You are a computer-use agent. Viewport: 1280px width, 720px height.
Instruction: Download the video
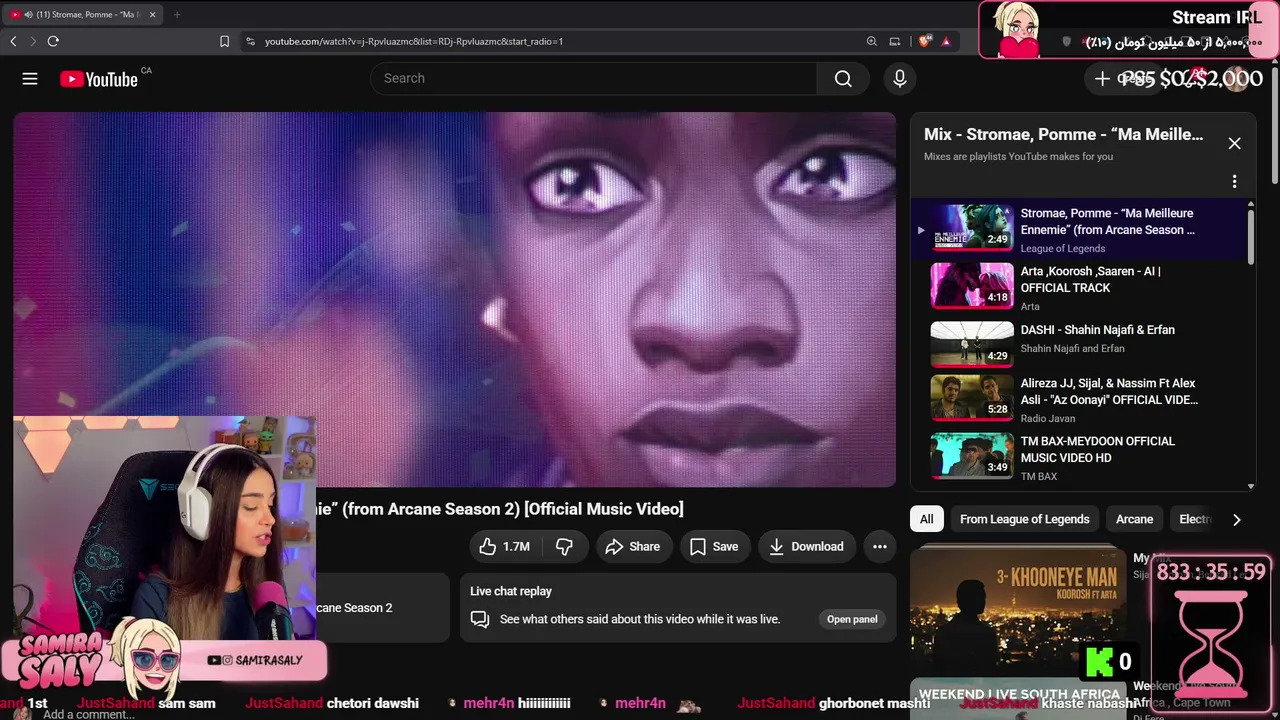click(x=807, y=546)
